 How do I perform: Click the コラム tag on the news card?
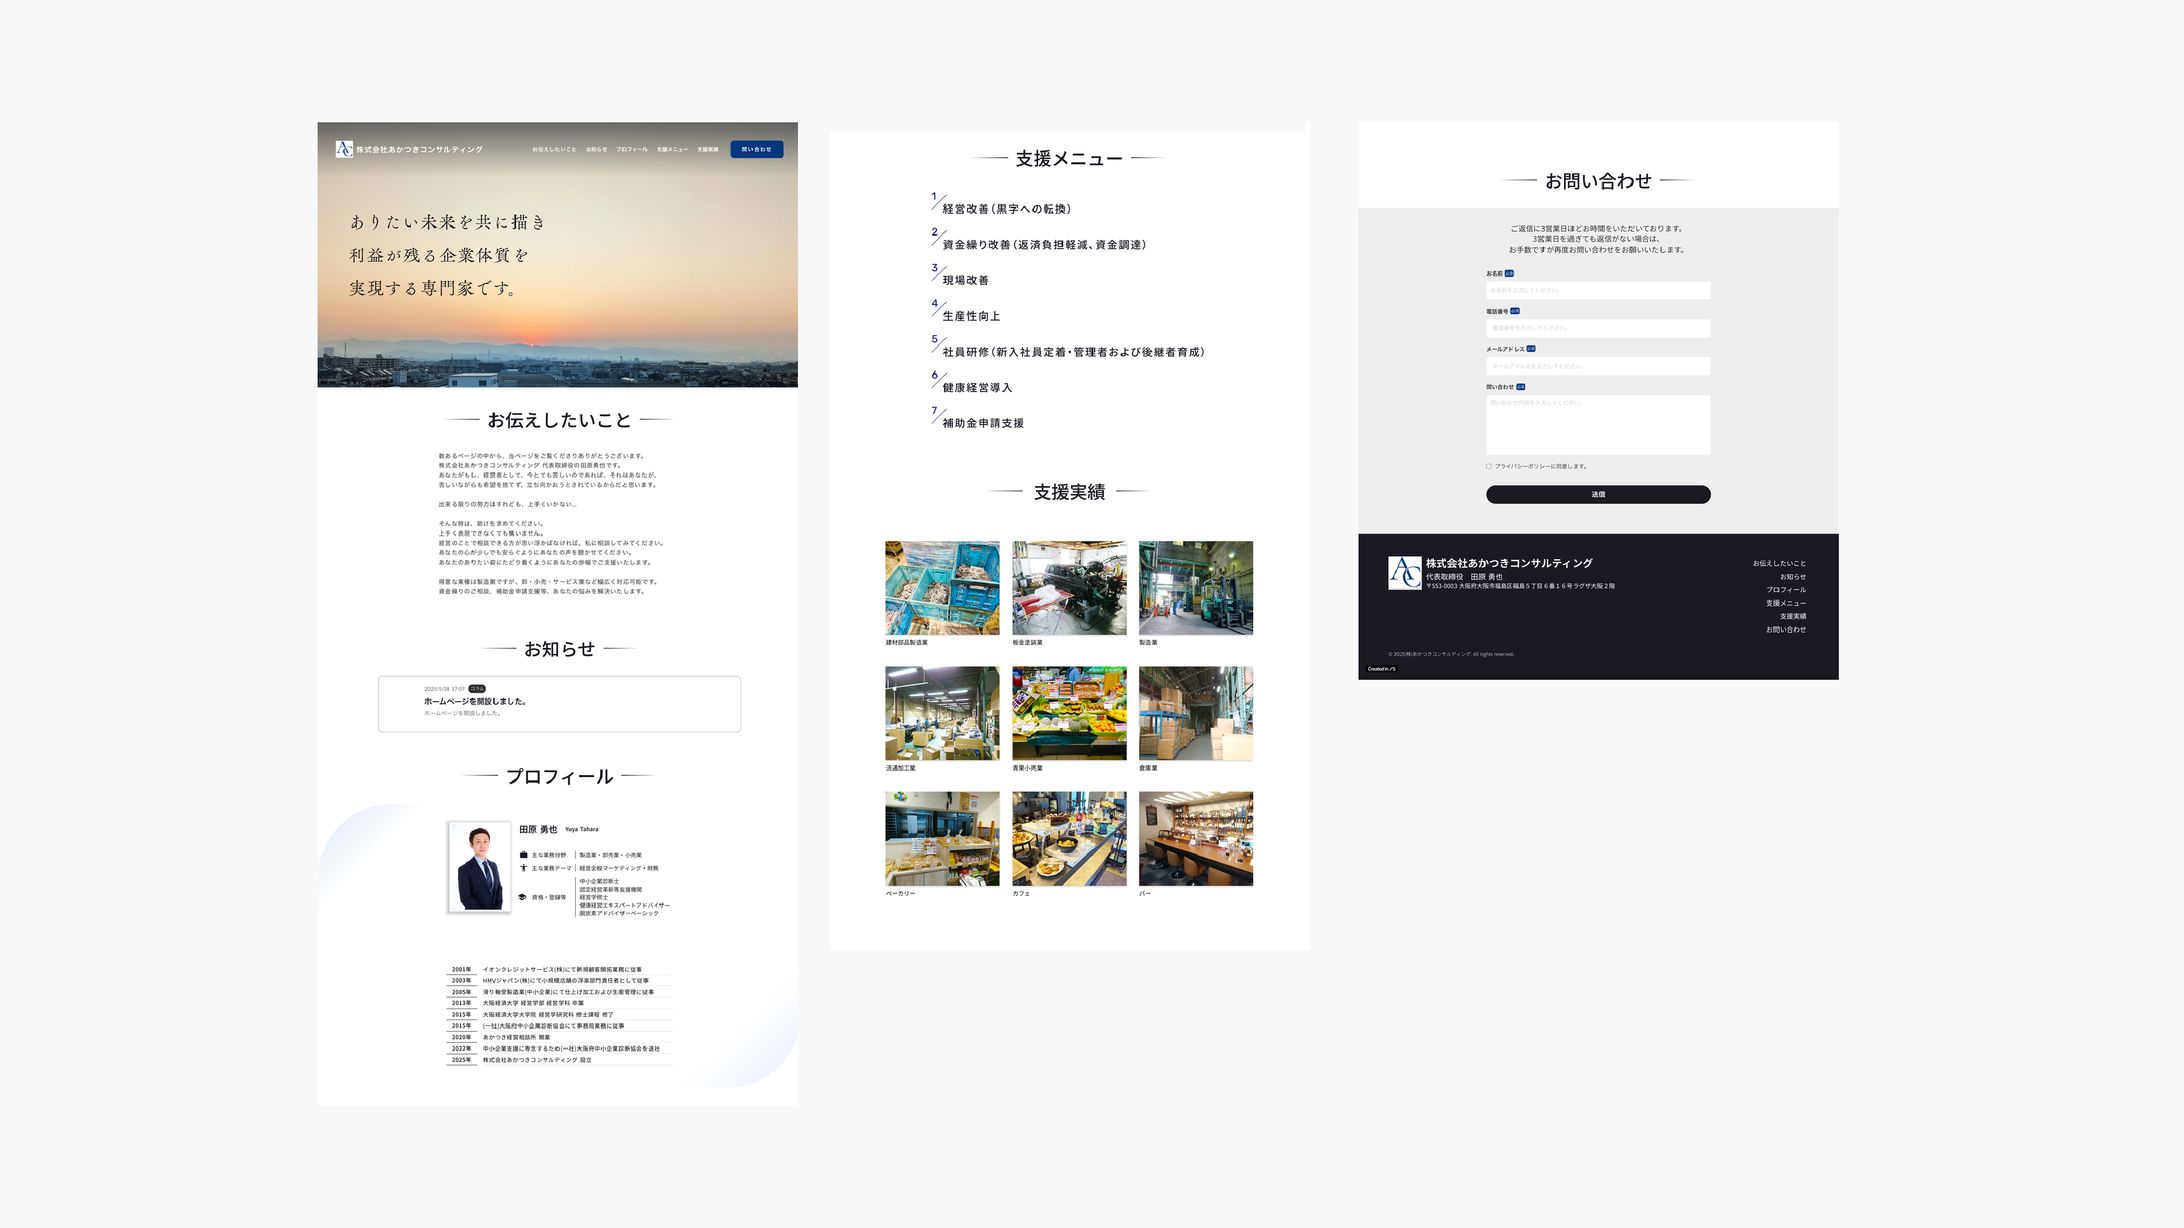(x=477, y=689)
